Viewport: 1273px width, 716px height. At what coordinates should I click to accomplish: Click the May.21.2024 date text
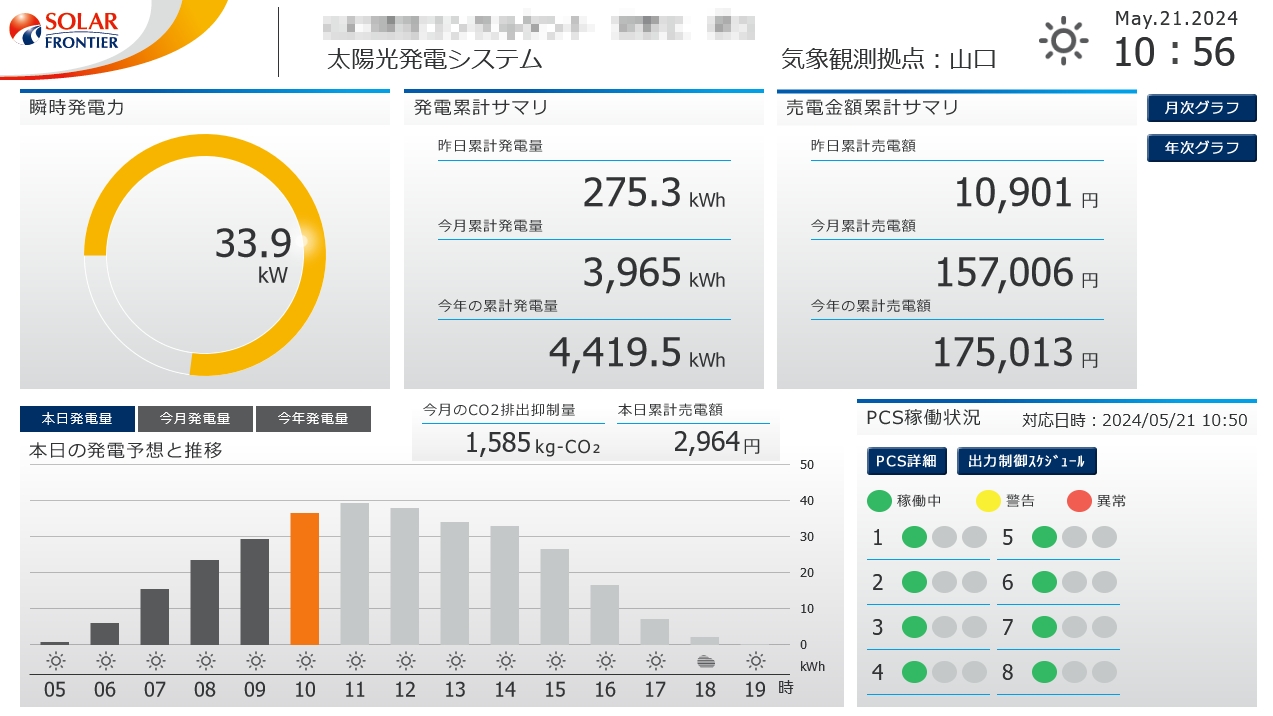pyautogui.click(x=1176, y=18)
